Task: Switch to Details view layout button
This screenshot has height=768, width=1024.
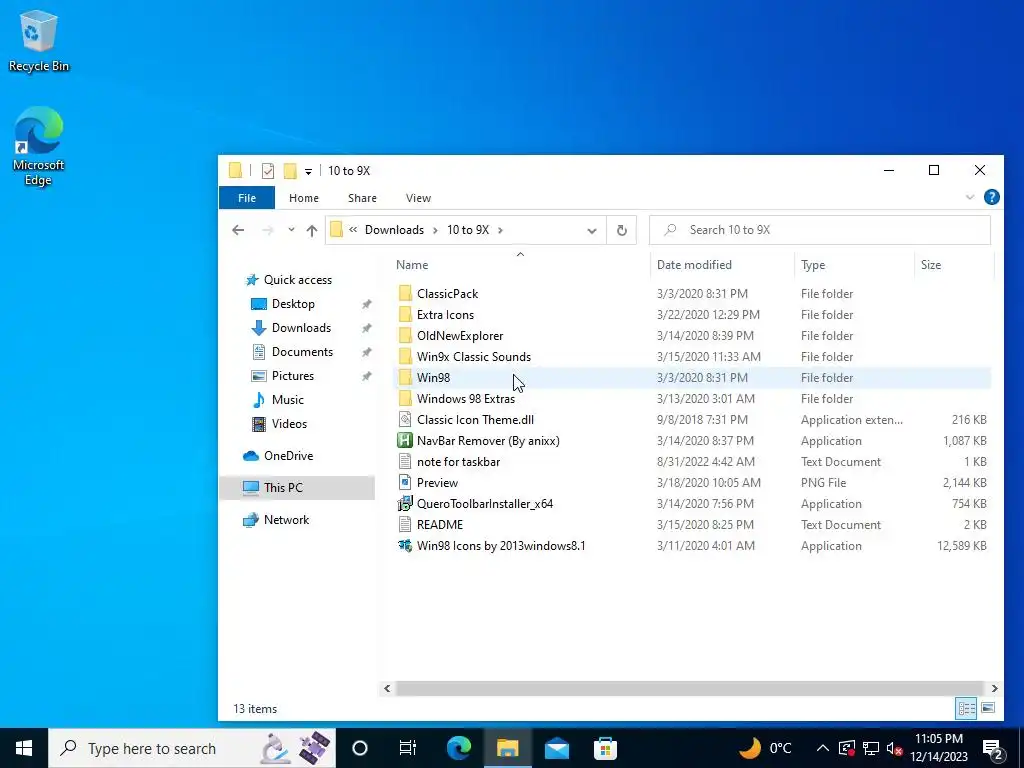Action: coord(967,708)
